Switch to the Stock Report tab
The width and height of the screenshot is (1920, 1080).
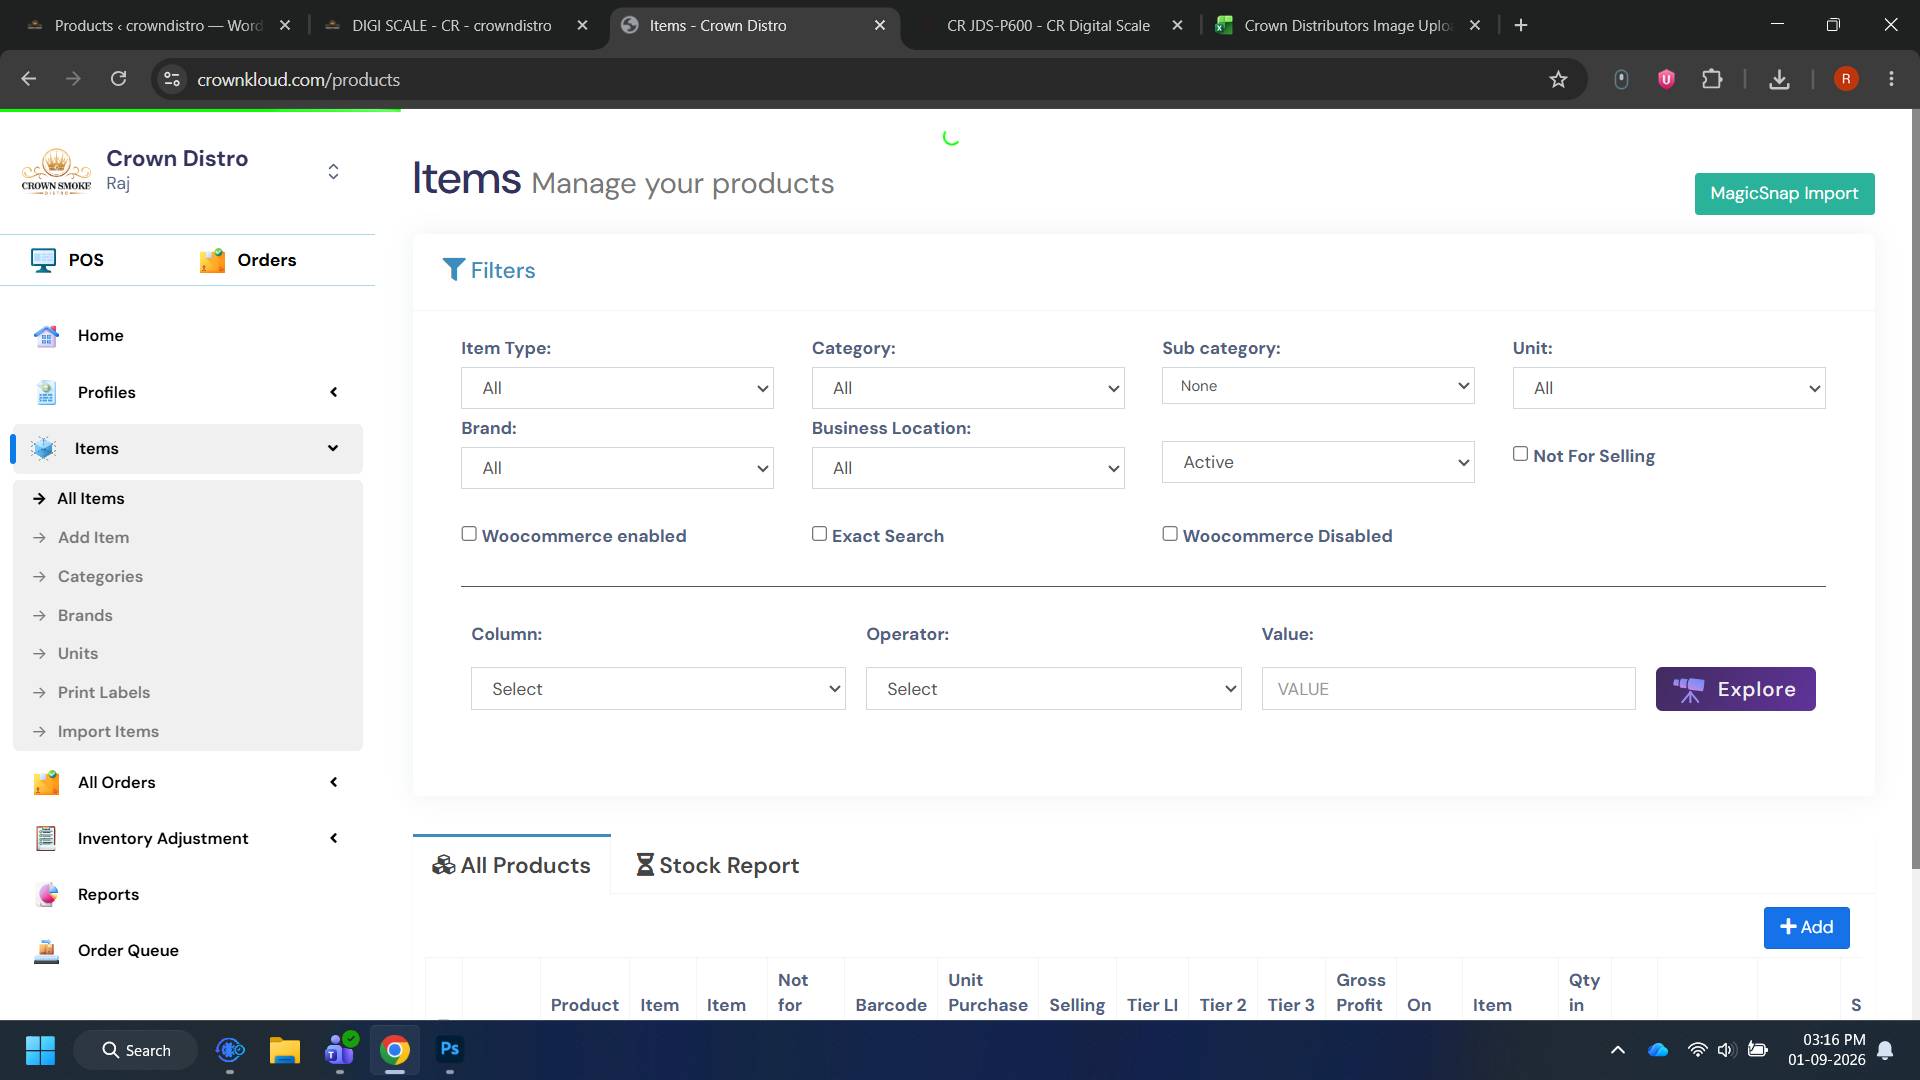[718, 865]
